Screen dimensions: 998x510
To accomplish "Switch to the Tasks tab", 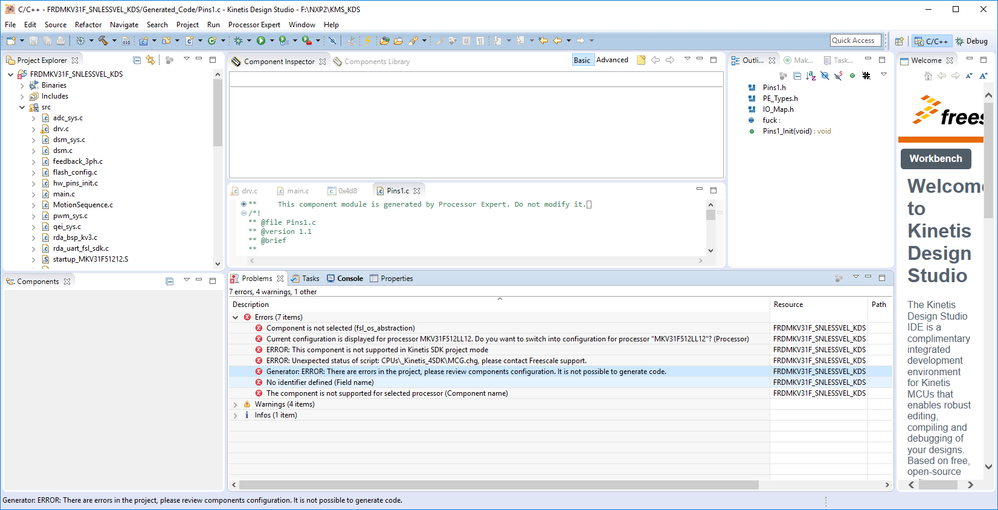I will 305,278.
